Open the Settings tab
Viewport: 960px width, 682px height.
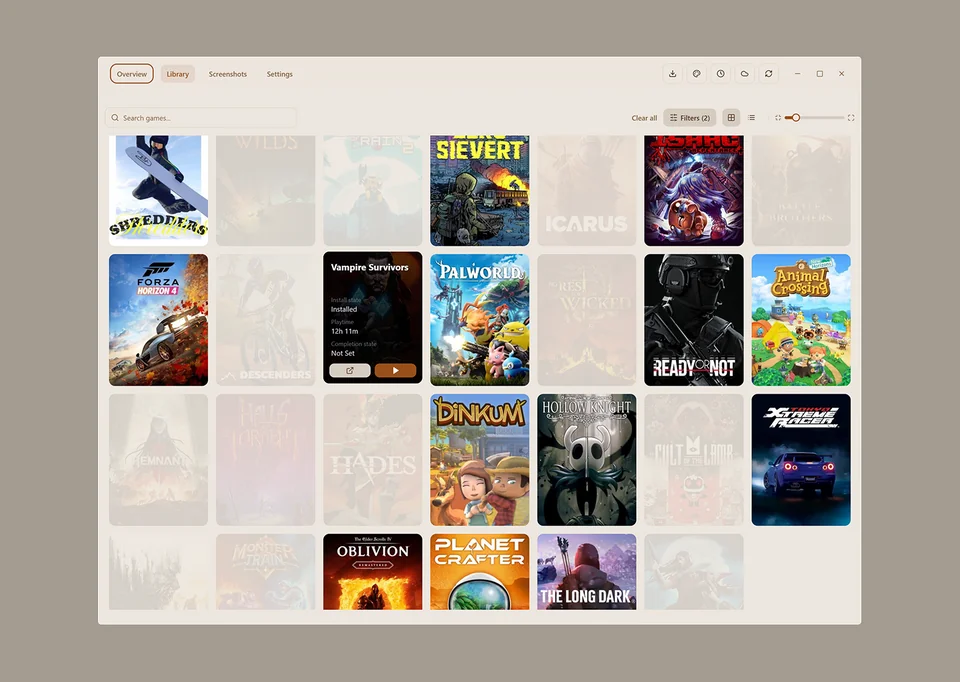pyautogui.click(x=279, y=74)
